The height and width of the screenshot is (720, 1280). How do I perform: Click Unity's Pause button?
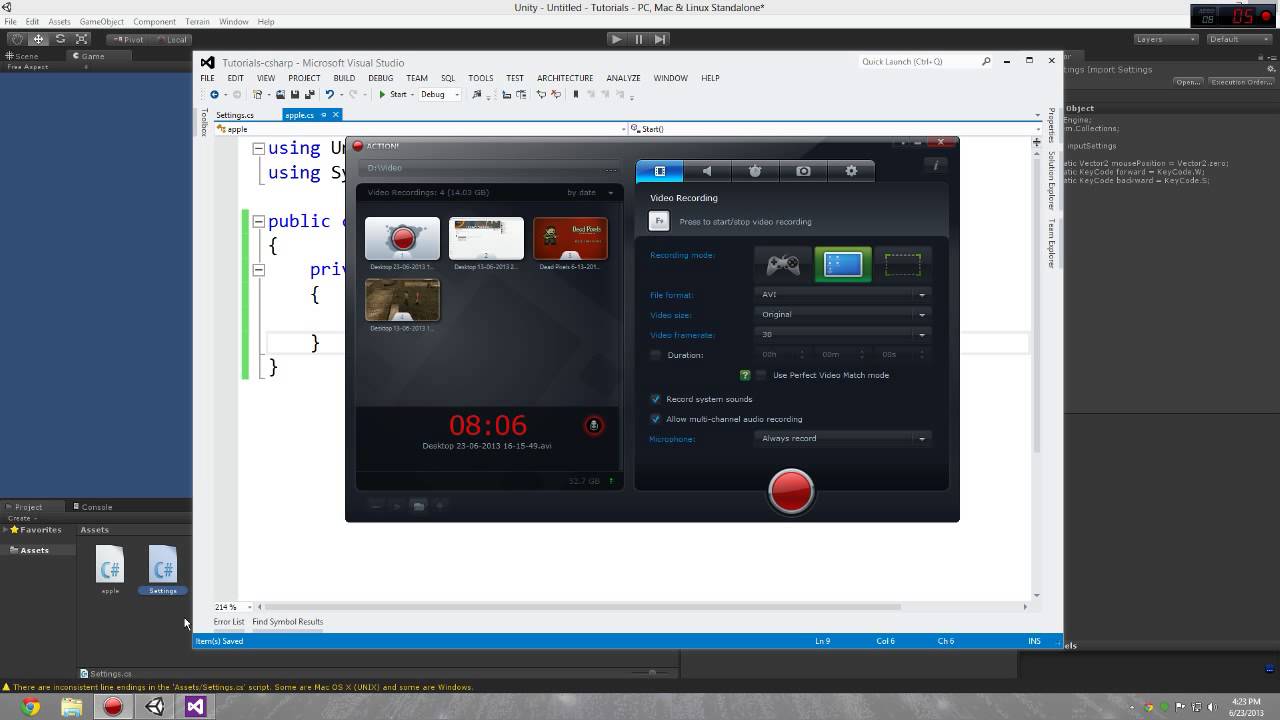(x=638, y=39)
